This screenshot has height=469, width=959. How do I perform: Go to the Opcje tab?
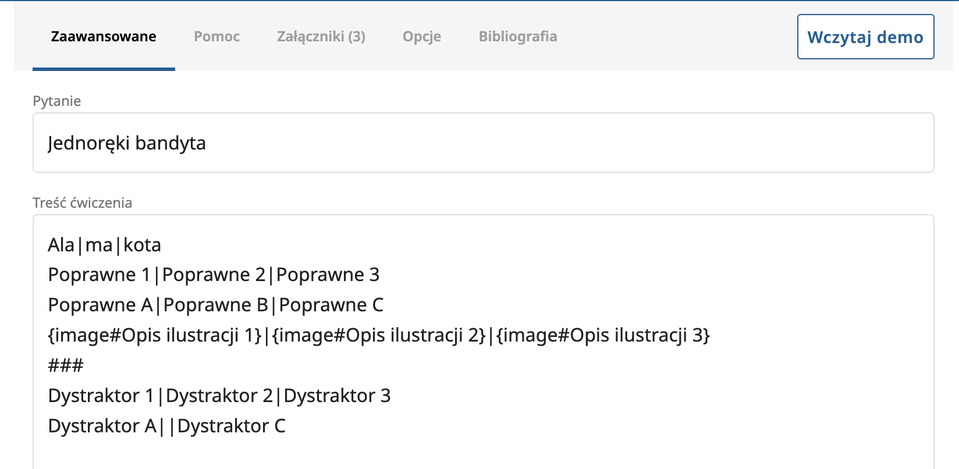pyautogui.click(x=421, y=37)
